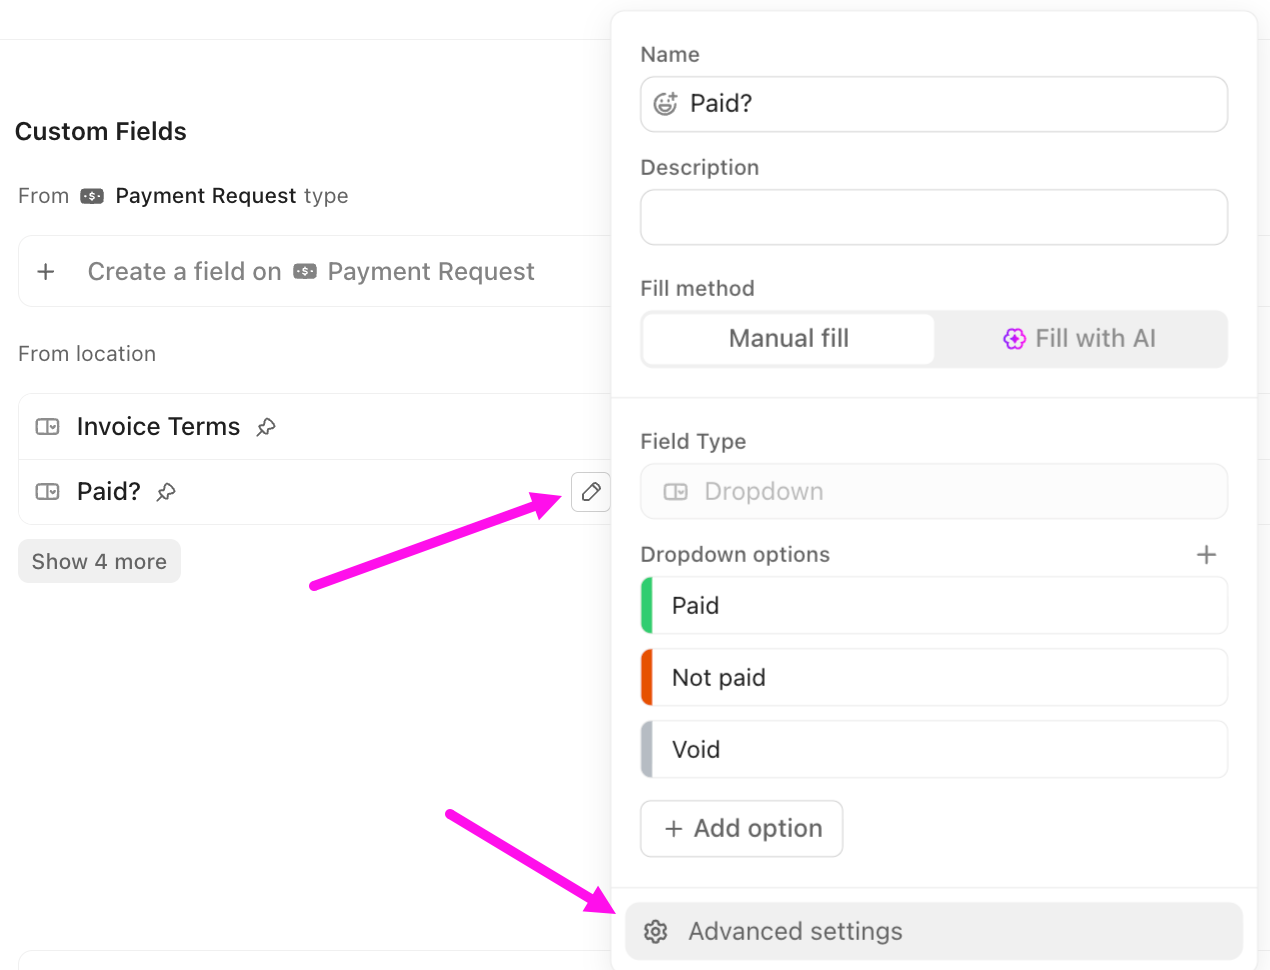
Task: Toggle the pin on Invoice Terms
Action: click(265, 426)
